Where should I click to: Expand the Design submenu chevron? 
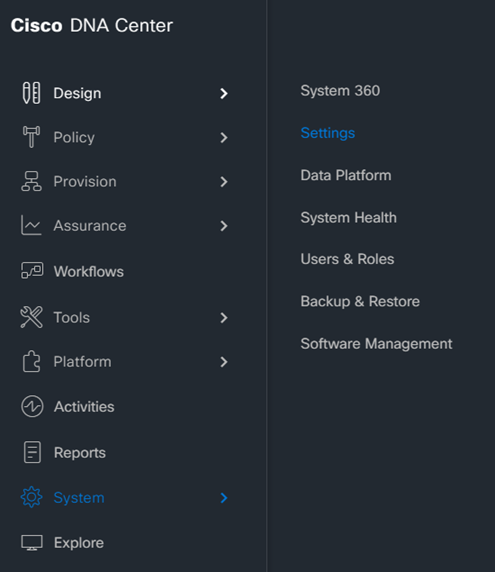[224, 93]
